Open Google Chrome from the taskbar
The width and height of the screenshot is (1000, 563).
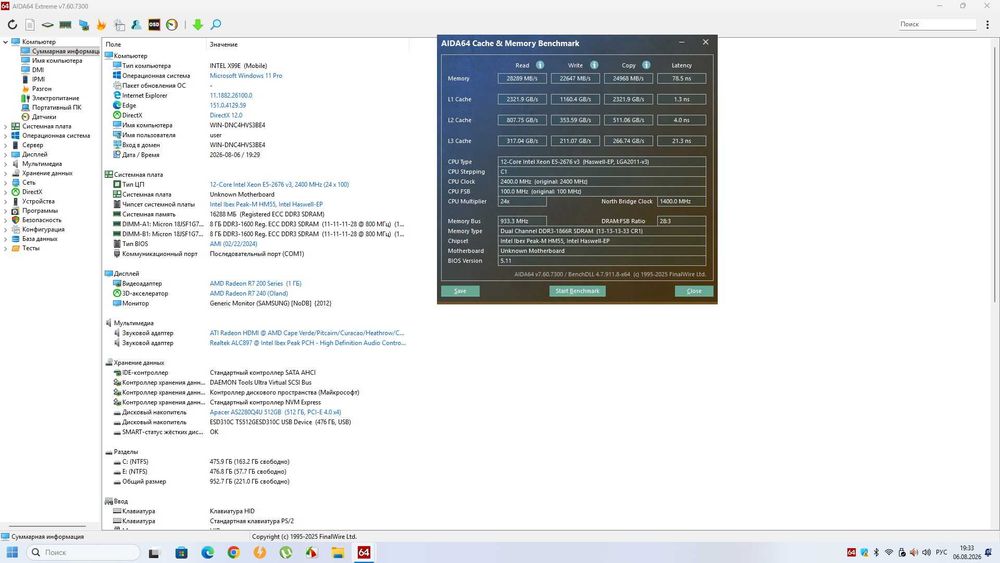pyautogui.click(x=233, y=553)
